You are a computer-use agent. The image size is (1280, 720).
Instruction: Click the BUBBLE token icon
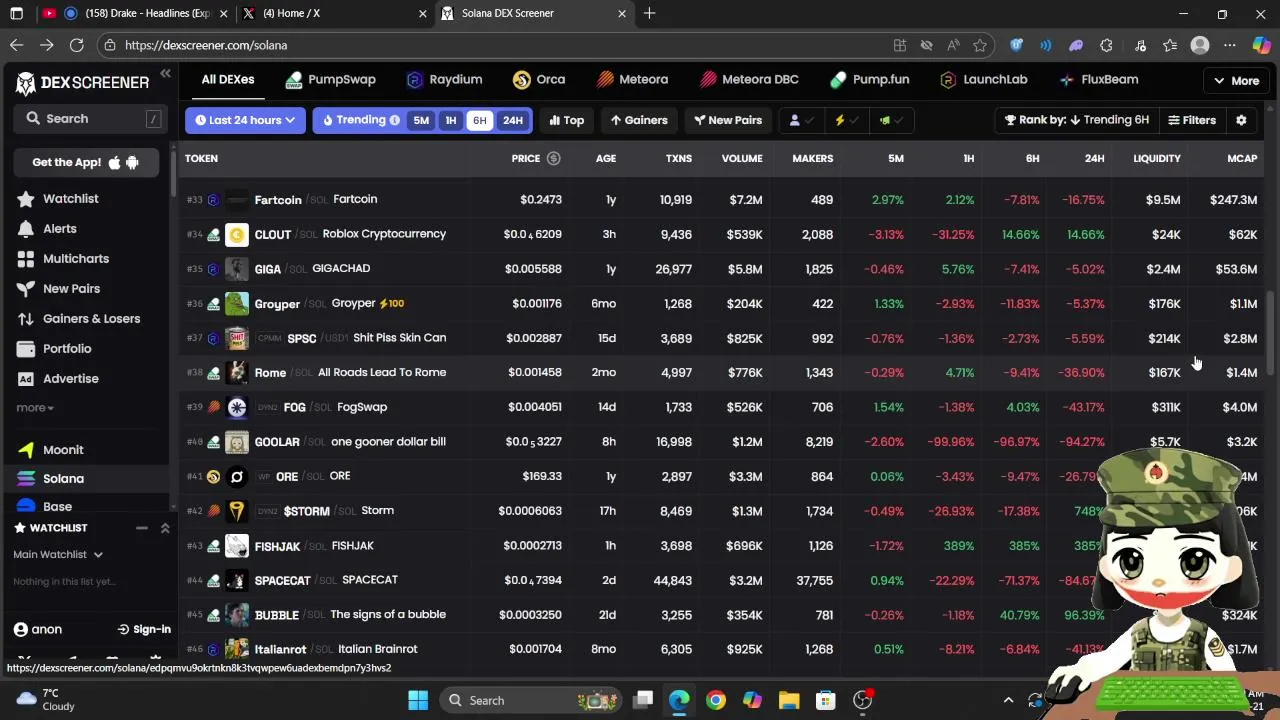click(236, 615)
